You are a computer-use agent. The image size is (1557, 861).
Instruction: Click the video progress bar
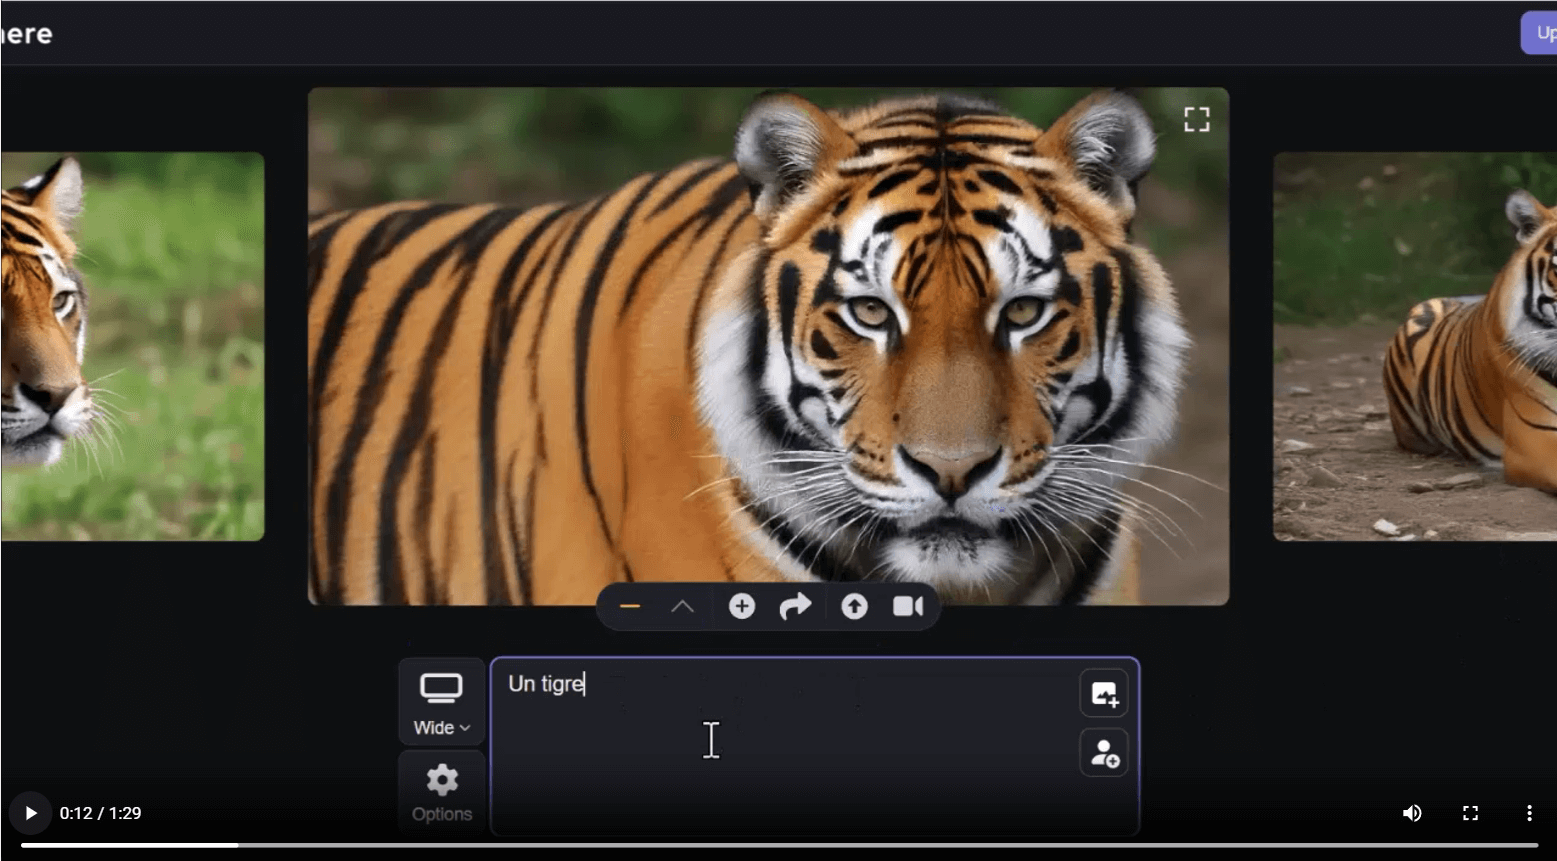point(779,845)
